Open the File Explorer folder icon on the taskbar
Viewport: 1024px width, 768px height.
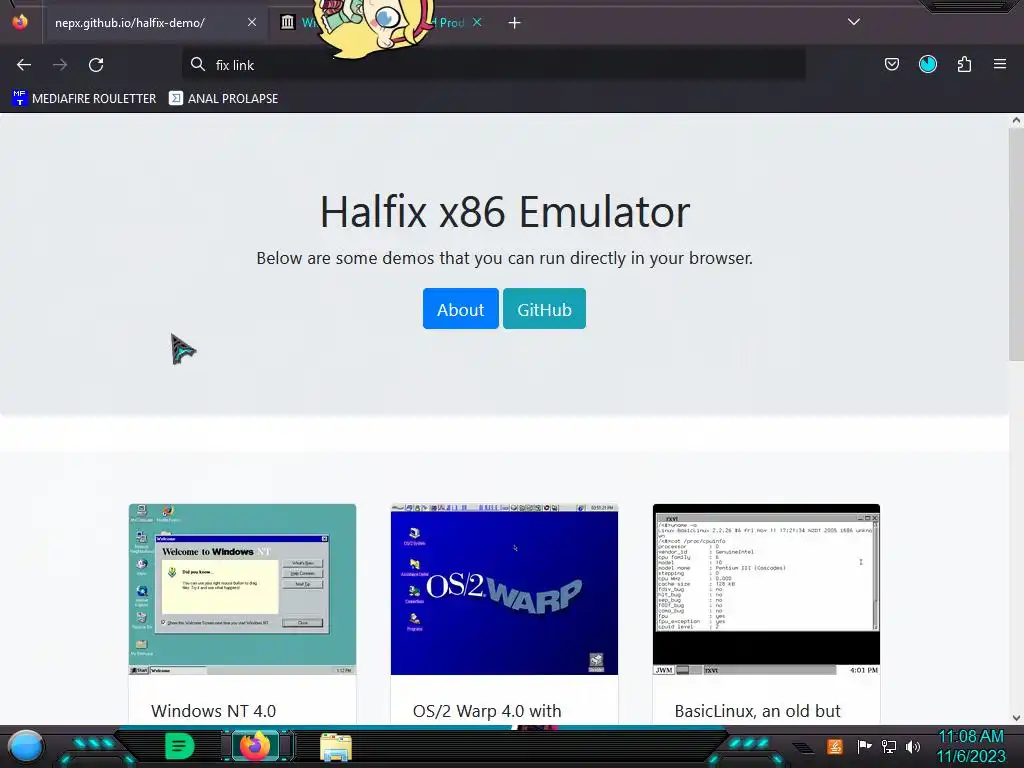click(336, 747)
